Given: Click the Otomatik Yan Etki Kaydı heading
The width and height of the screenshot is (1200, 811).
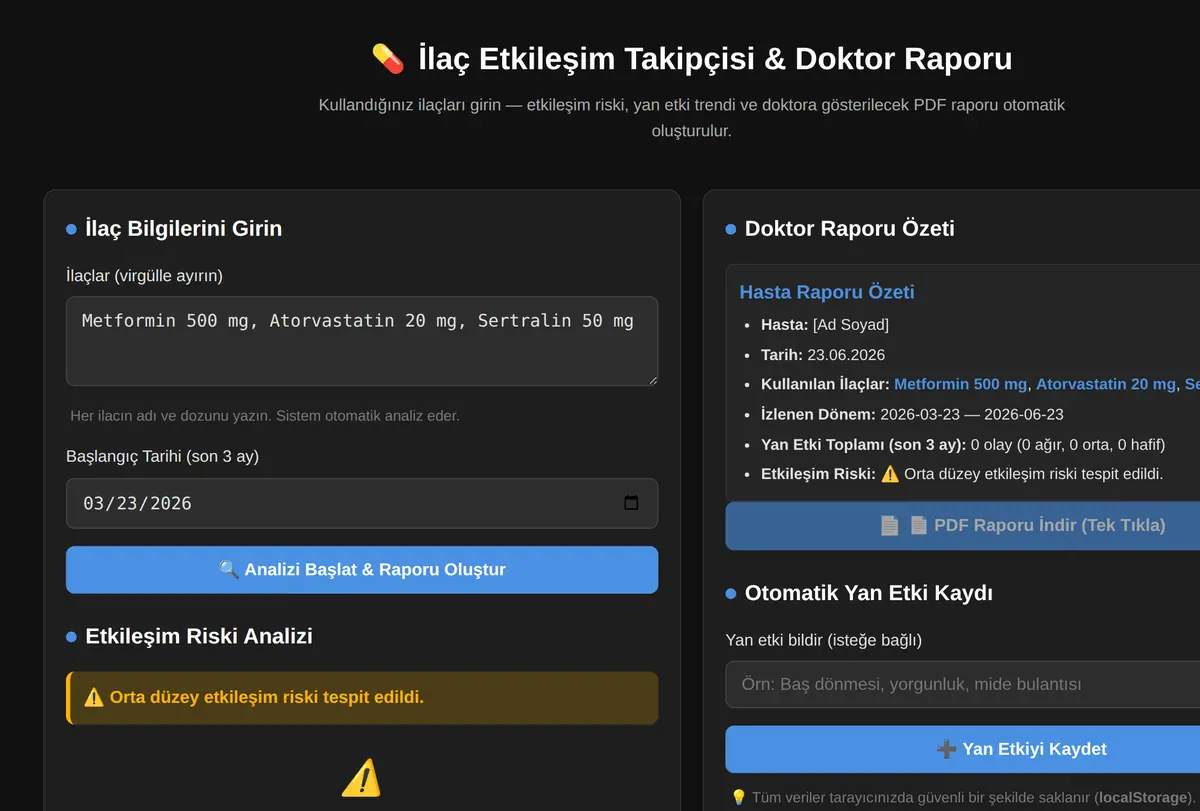Looking at the screenshot, I should coord(869,593).
